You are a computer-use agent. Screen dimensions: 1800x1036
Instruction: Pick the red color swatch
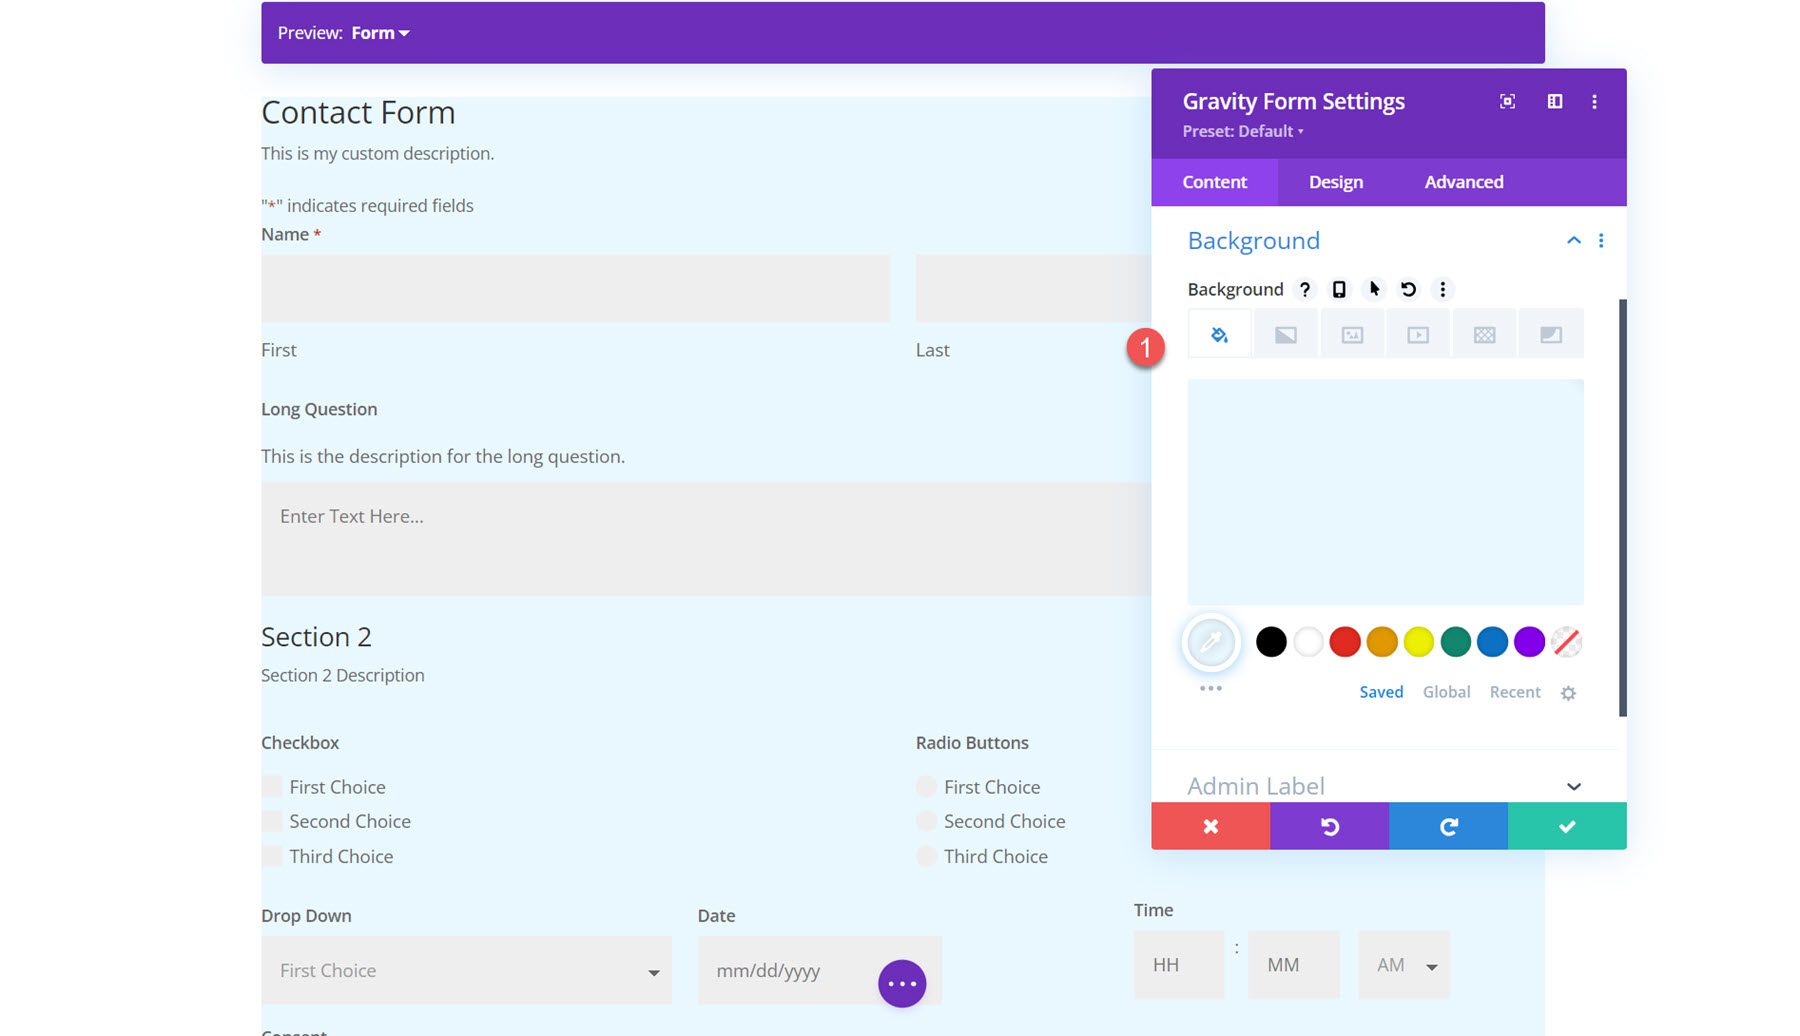click(1344, 642)
